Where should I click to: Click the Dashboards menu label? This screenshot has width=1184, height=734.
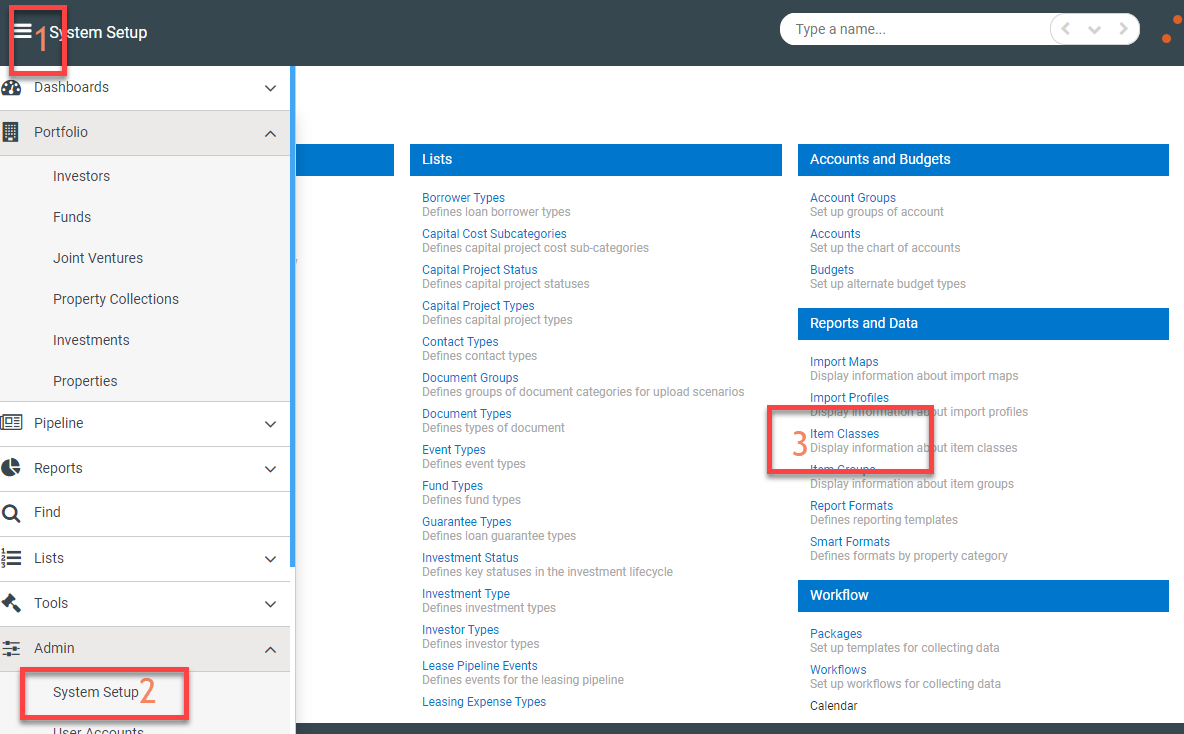(71, 88)
